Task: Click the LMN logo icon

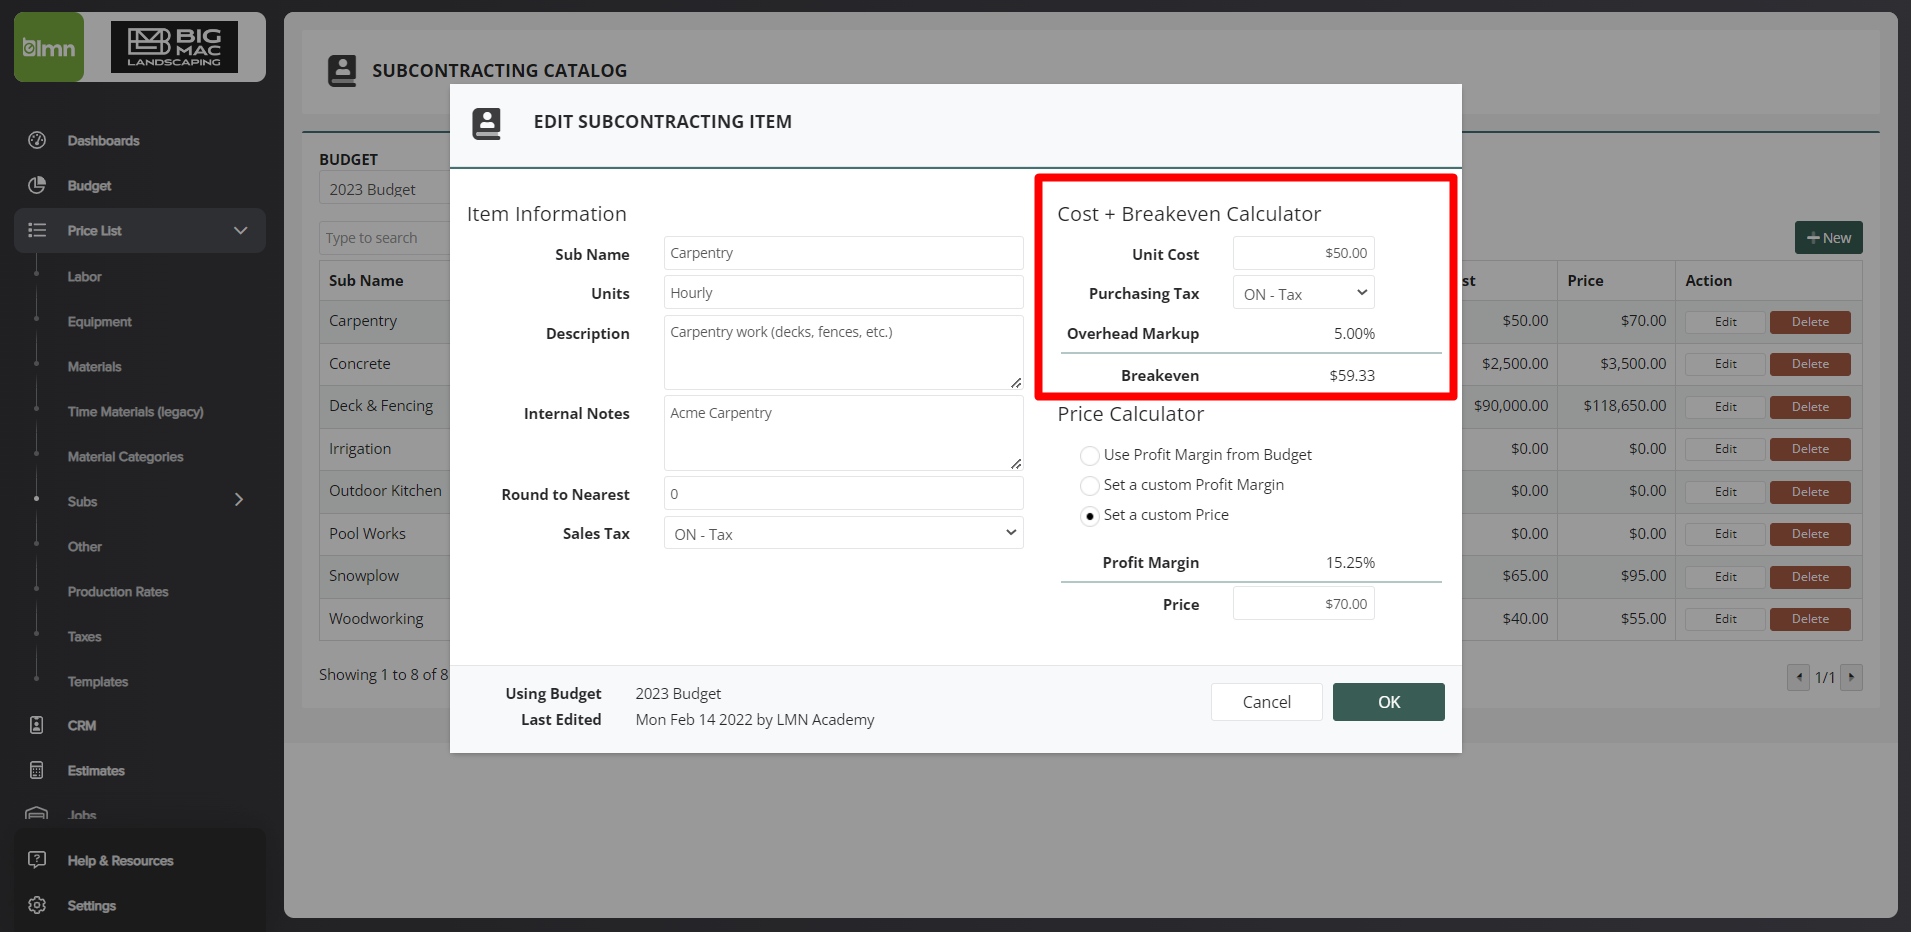Action: tap(49, 47)
